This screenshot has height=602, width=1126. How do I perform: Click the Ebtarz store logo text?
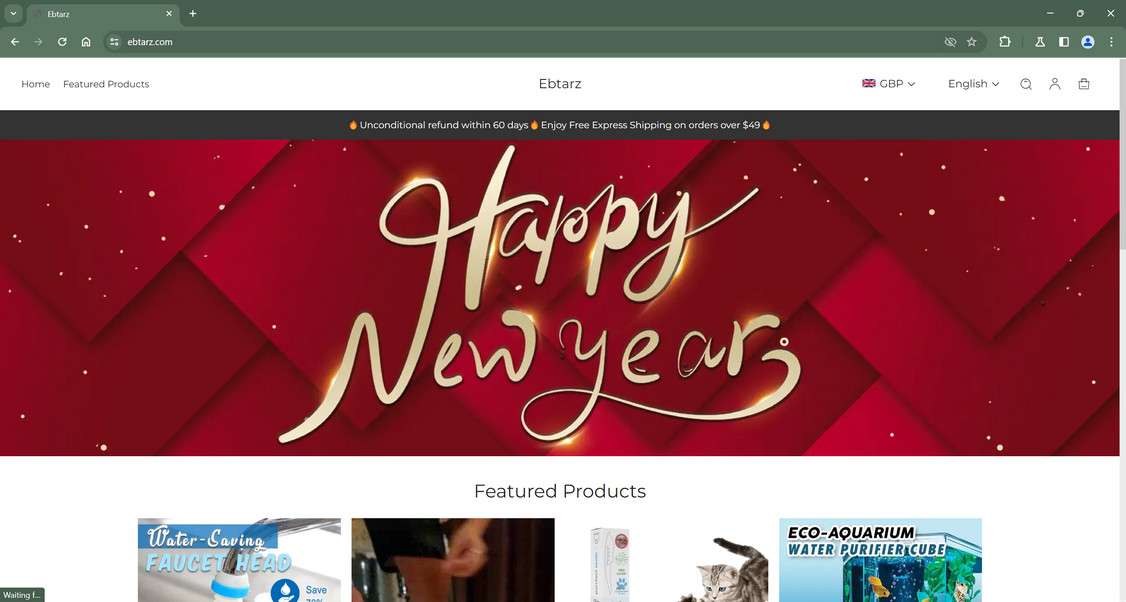pyautogui.click(x=560, y=84)
